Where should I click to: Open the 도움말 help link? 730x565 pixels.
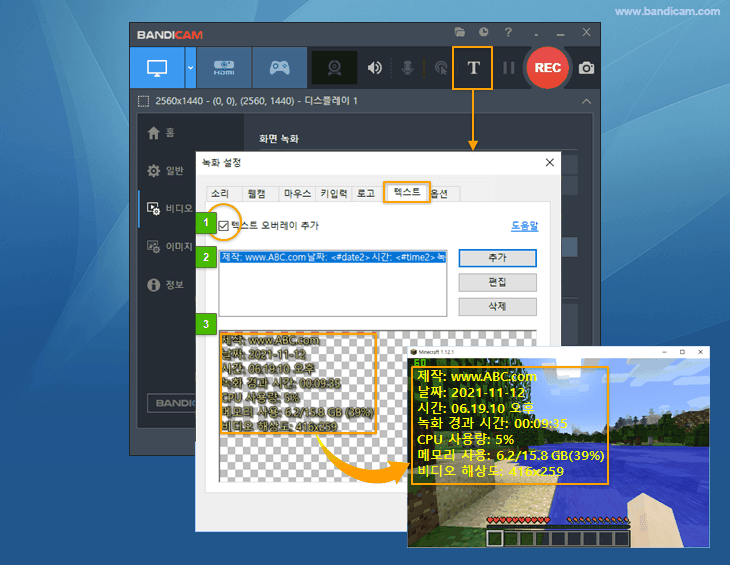point(525,226)
